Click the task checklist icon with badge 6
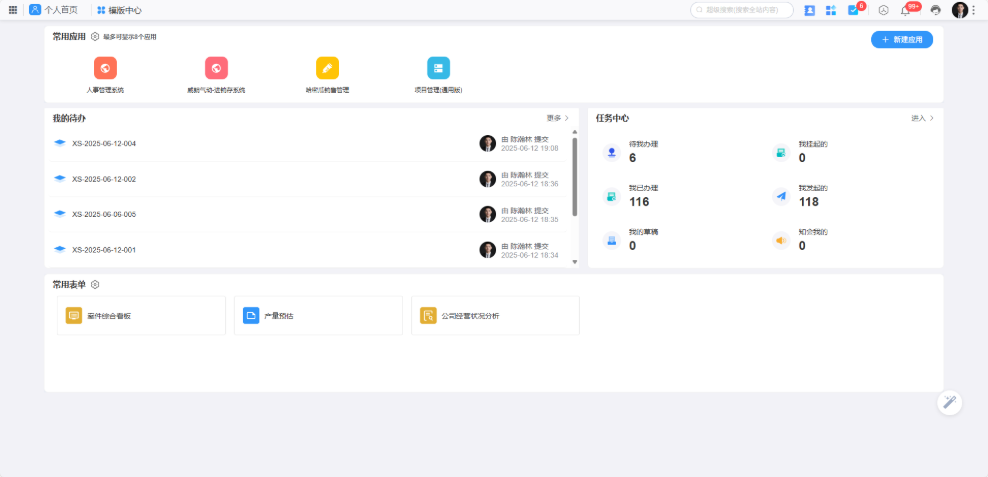This screenshot has height=477, width=988. pyautogui.click(x=853, y=10)
